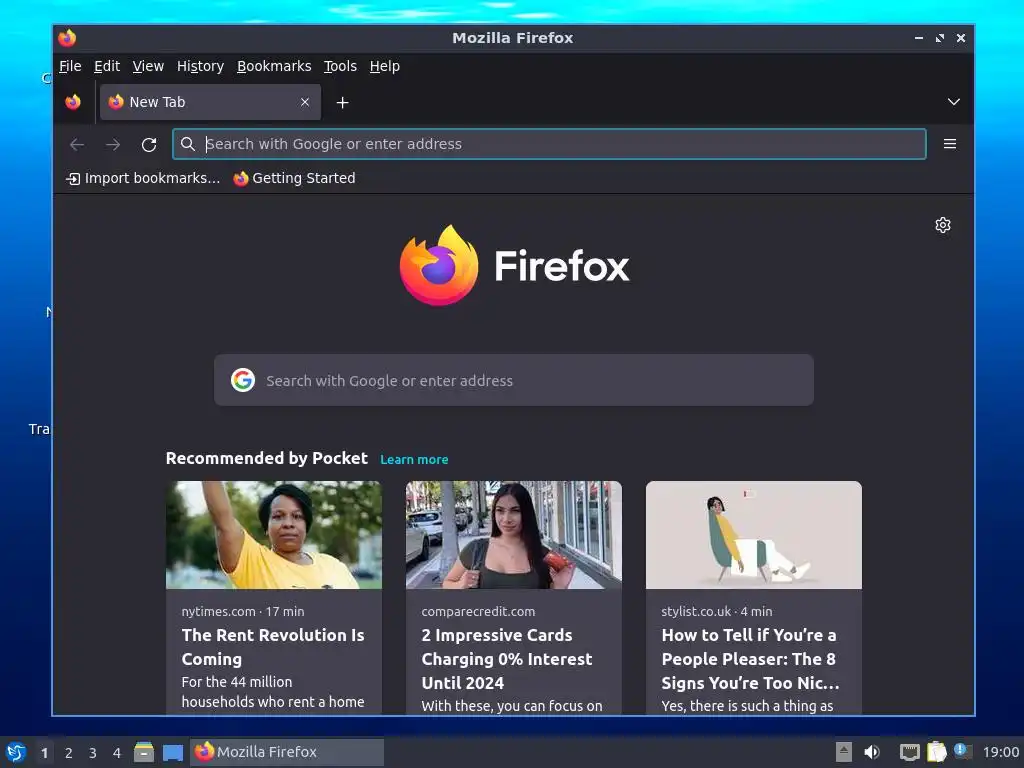Screen dimensions: 1024x768
Task: Close the New Tab tab
Action: (x=305, y=102)
